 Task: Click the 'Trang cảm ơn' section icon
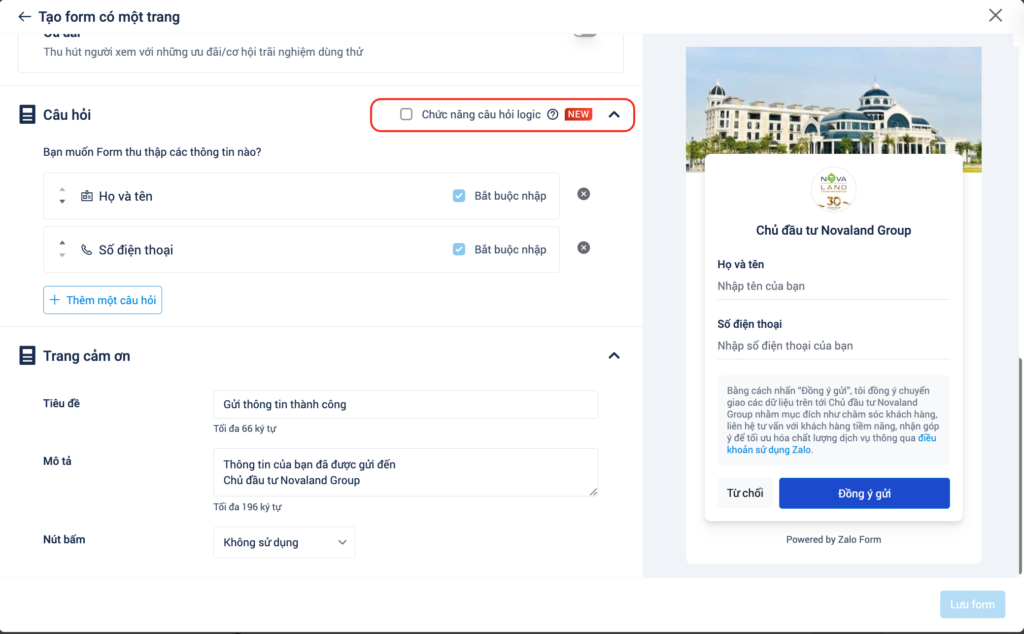[27, 356]
